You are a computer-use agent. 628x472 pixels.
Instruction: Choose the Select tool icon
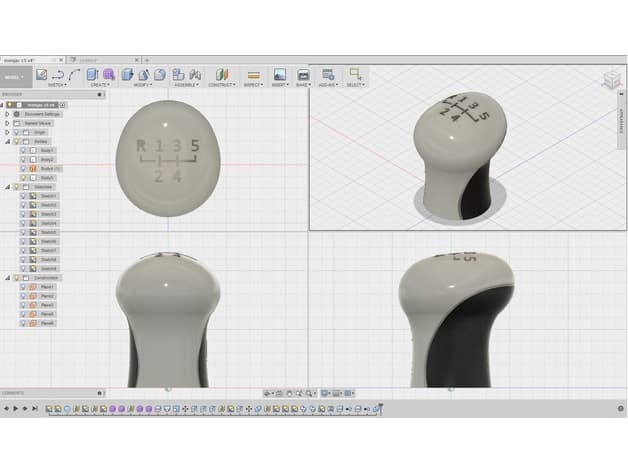pos(356,75)
